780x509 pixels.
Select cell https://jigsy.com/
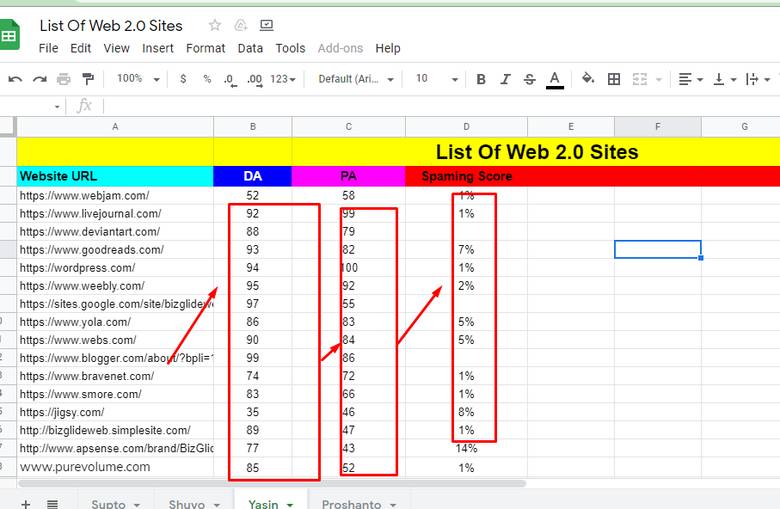pyautogui.click(x=115, y=412)
